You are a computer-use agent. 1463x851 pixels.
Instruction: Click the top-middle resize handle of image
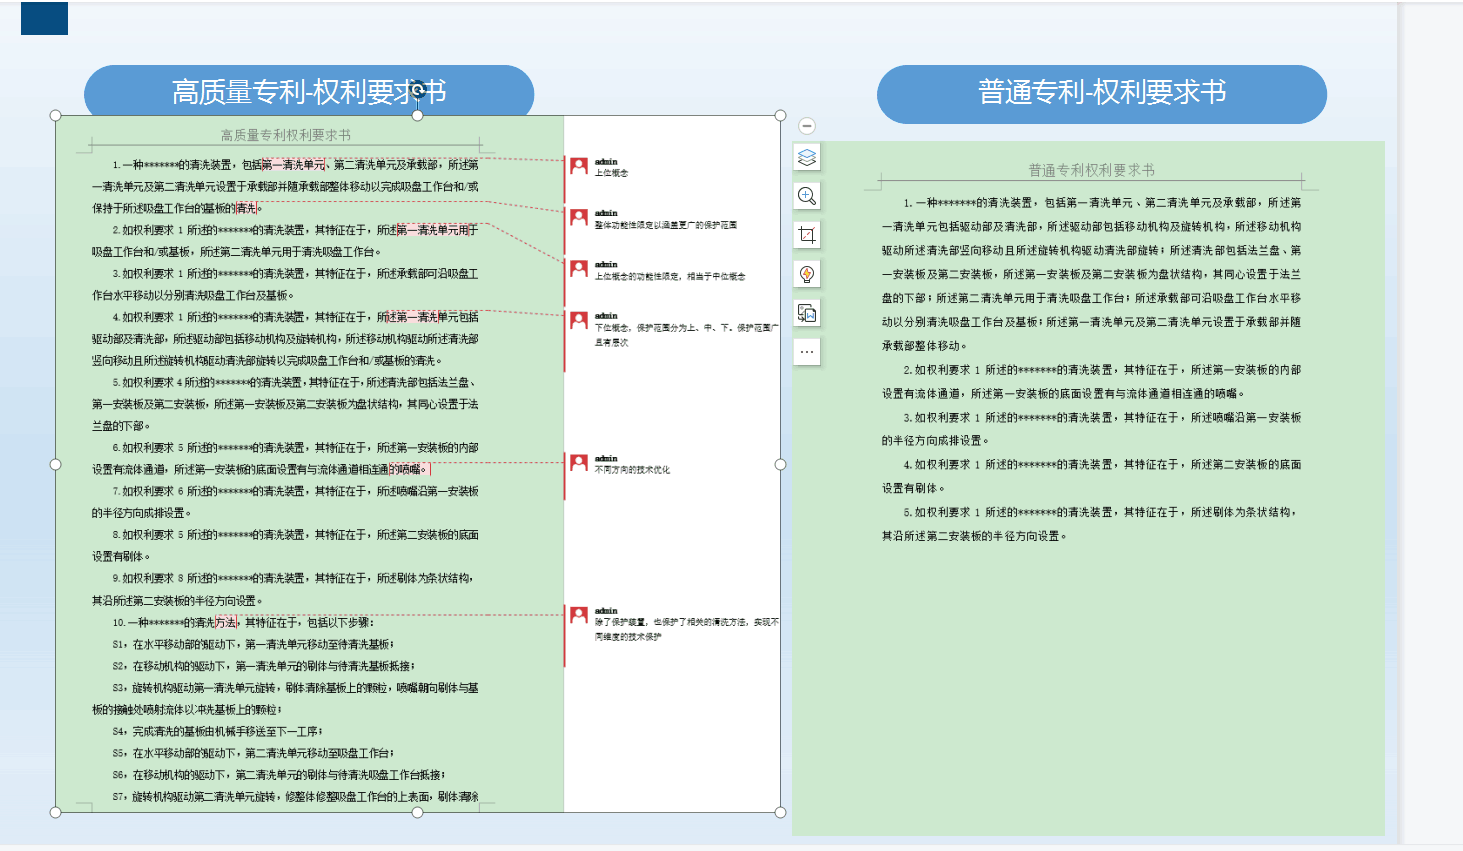point(418,116)
